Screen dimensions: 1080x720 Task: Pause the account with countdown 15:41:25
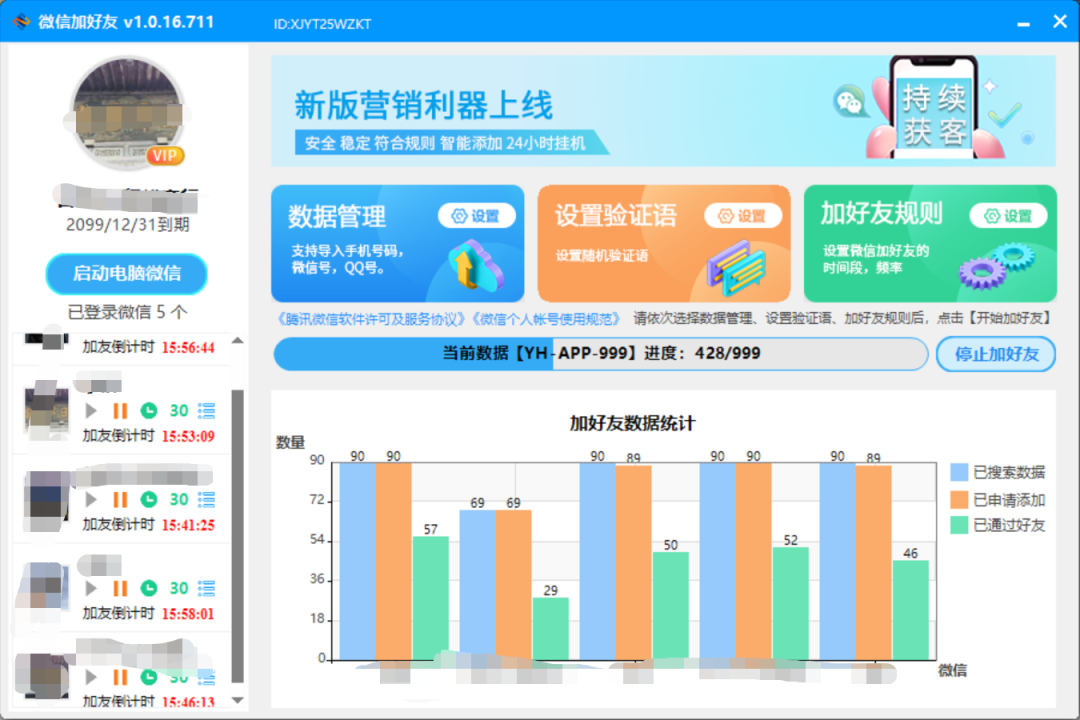point(121,500)
